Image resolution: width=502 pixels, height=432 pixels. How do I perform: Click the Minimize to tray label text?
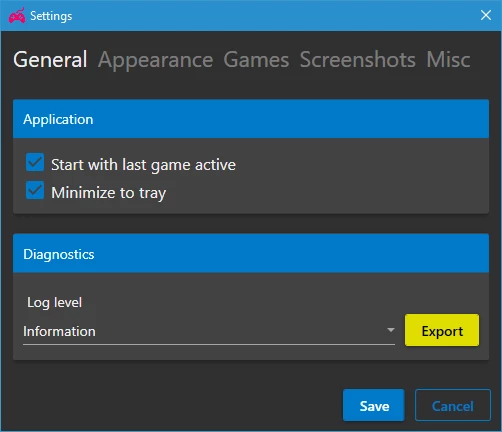click(108, 193)
